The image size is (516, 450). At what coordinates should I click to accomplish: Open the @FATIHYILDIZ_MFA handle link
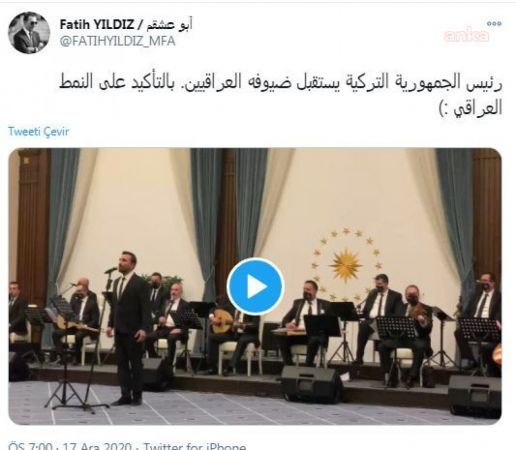tap(117, 41)
